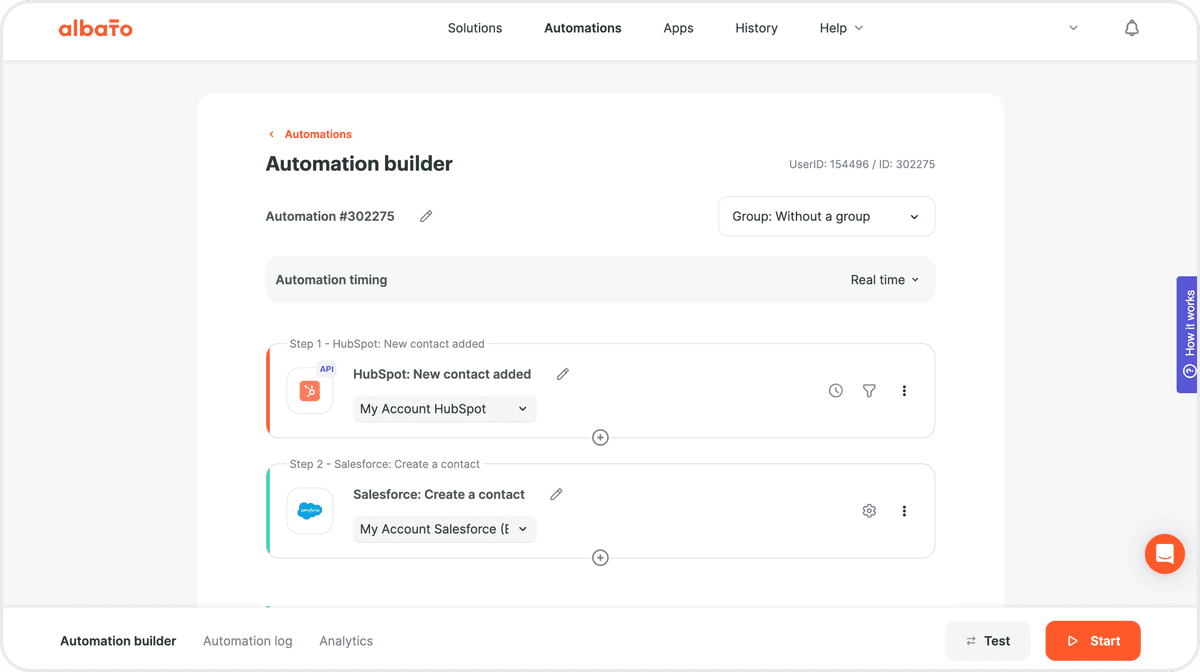Open the How it works side tab
This screenshot has height=672, width=1200.
pyautogui.click(x=1188, y=334)
